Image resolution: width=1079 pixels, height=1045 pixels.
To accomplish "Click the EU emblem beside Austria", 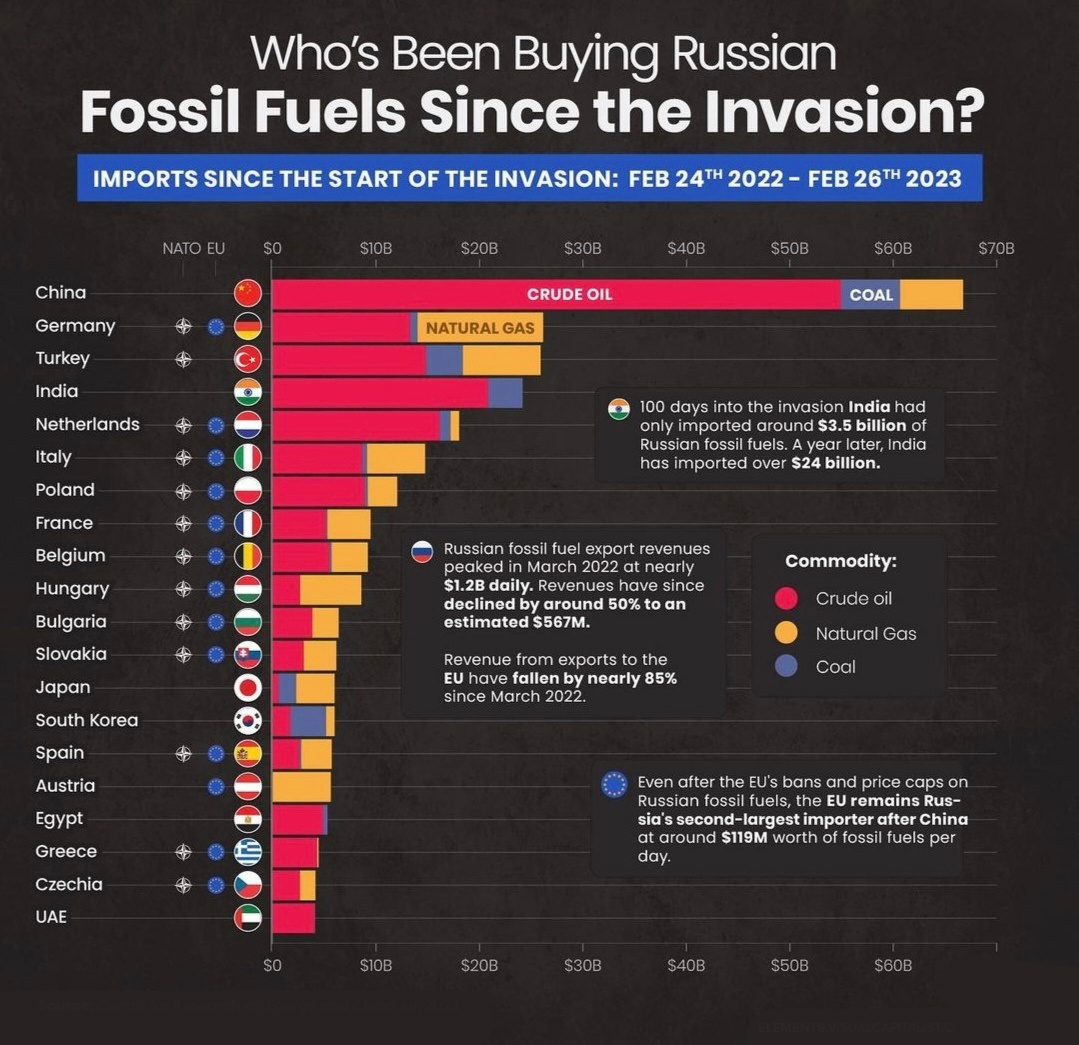I will point(216,786).
